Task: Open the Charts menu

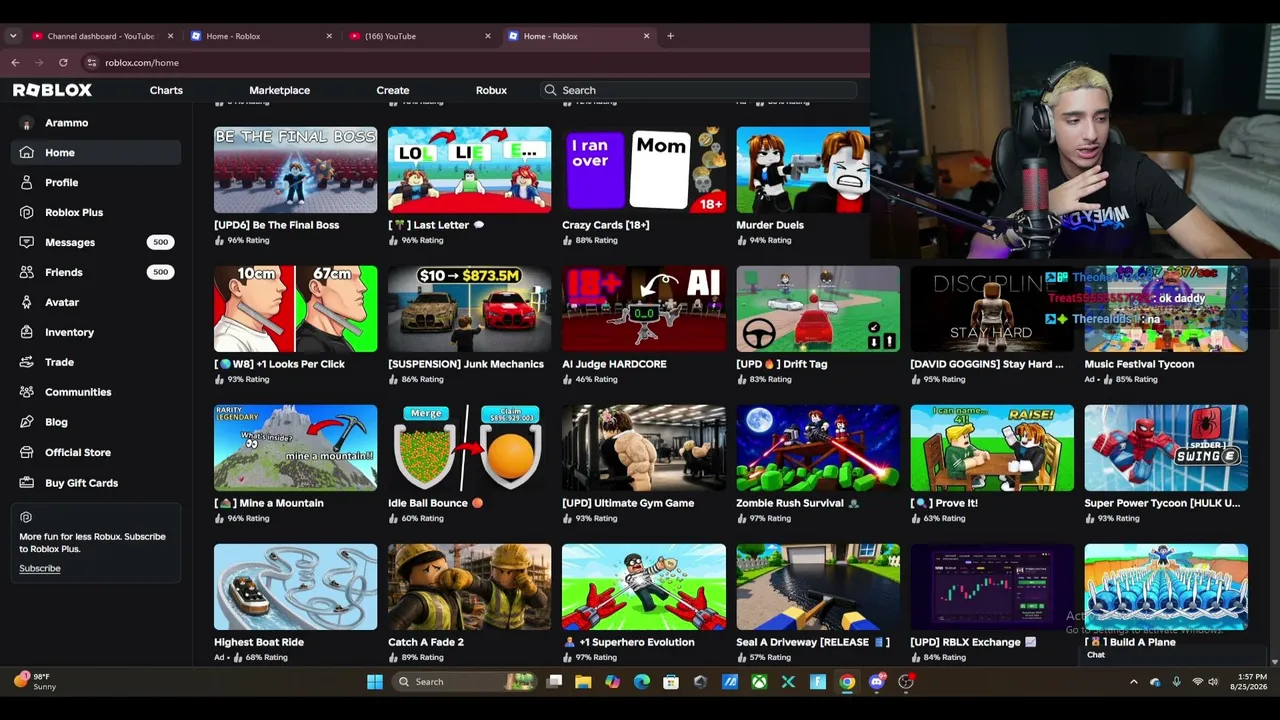Action: point(166,90)
